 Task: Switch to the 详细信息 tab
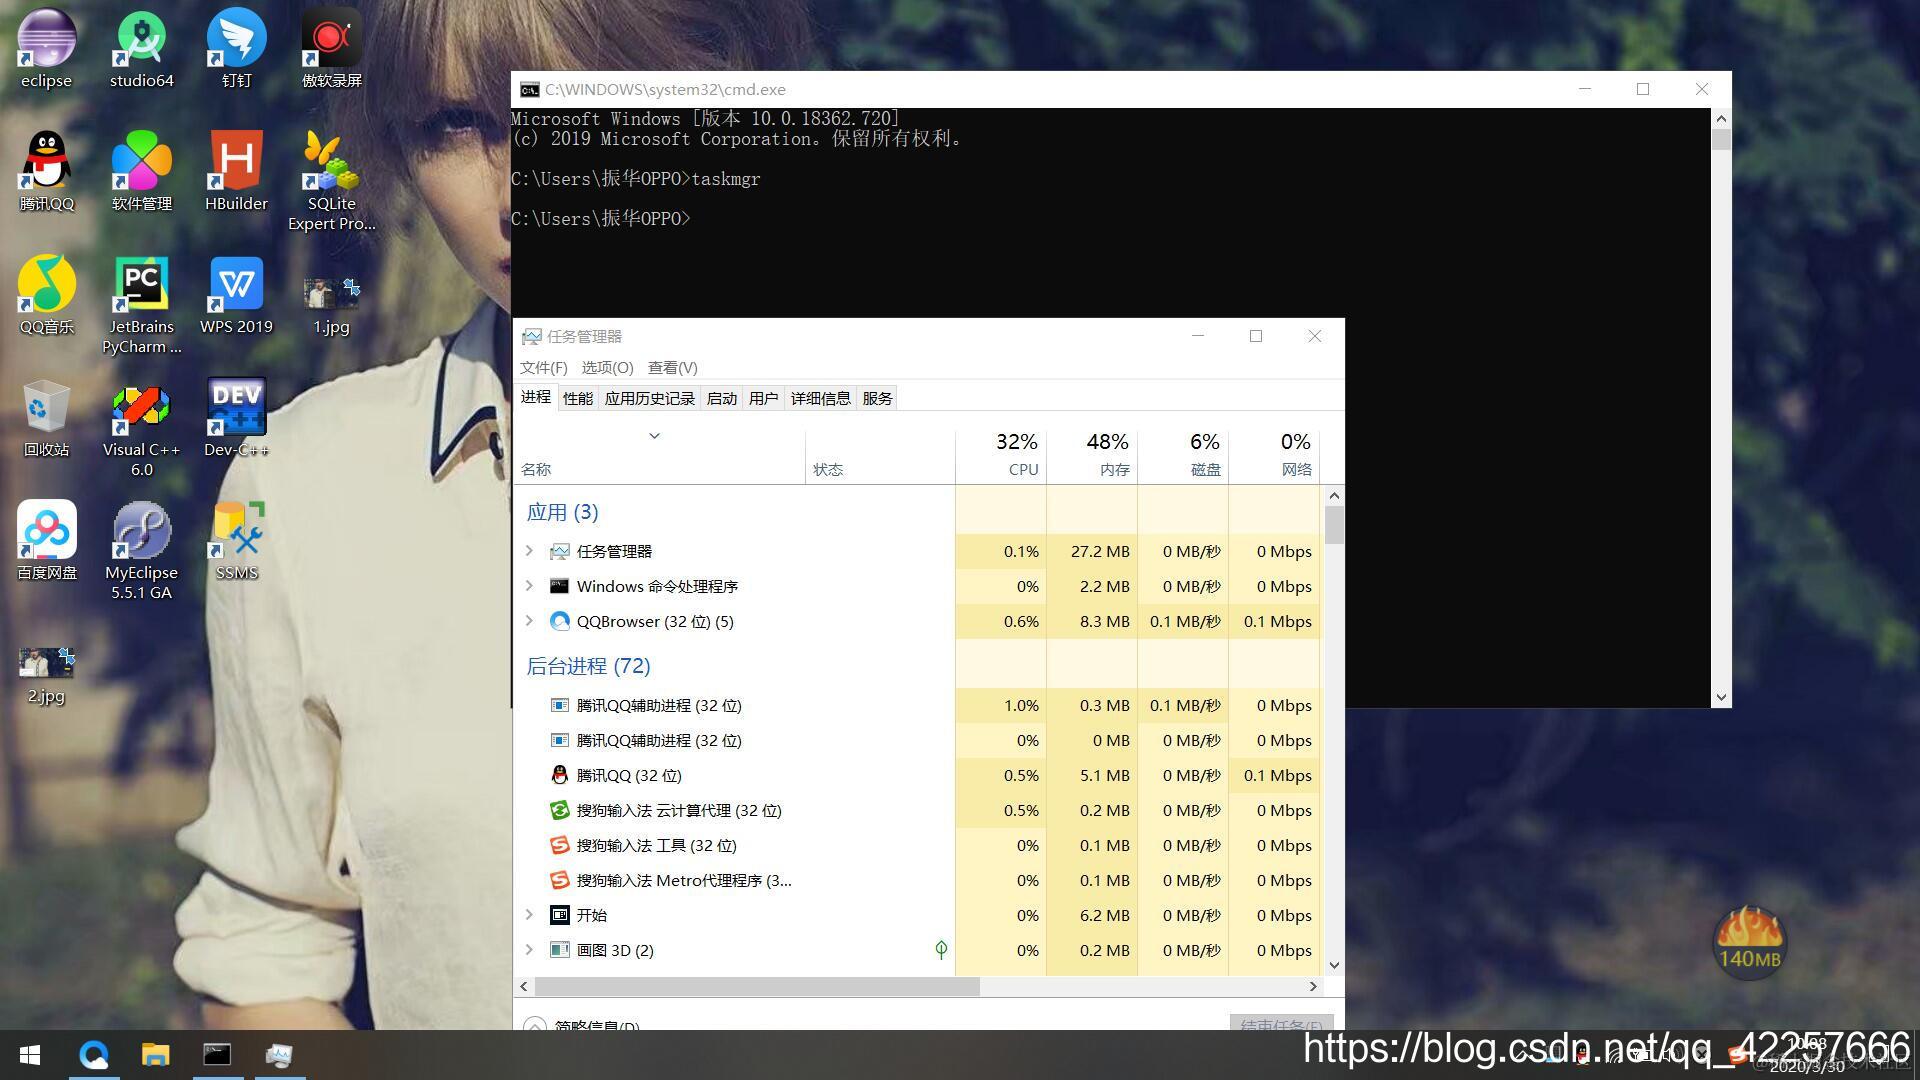pos(820,398)
